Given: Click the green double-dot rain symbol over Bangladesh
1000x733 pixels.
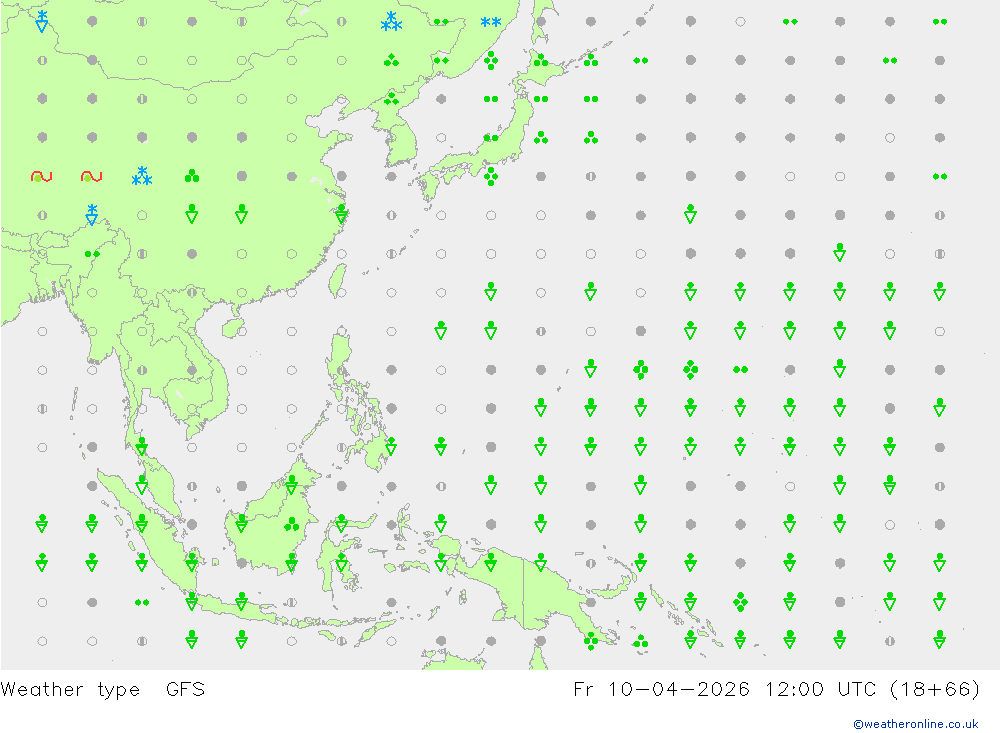Looking at the screenshot, I should pyautogui.click(x=92, y=254).
